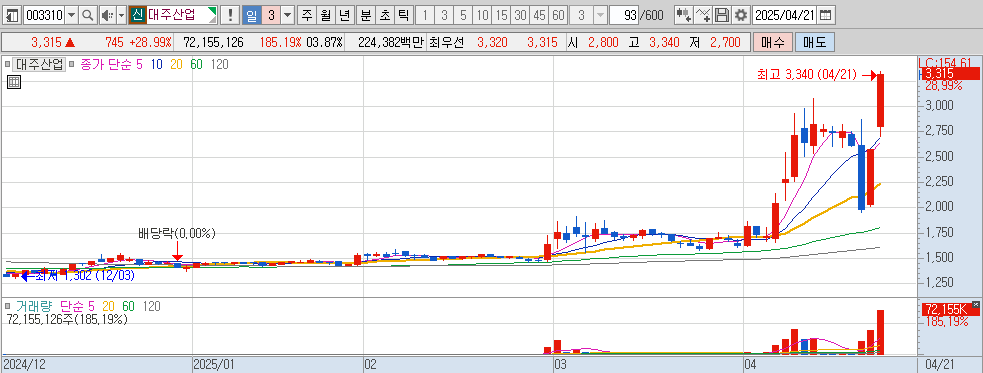Viewport: 983px width, 373px height.
Task: Open the stock code search magnifier
Action: click(88, 15)
